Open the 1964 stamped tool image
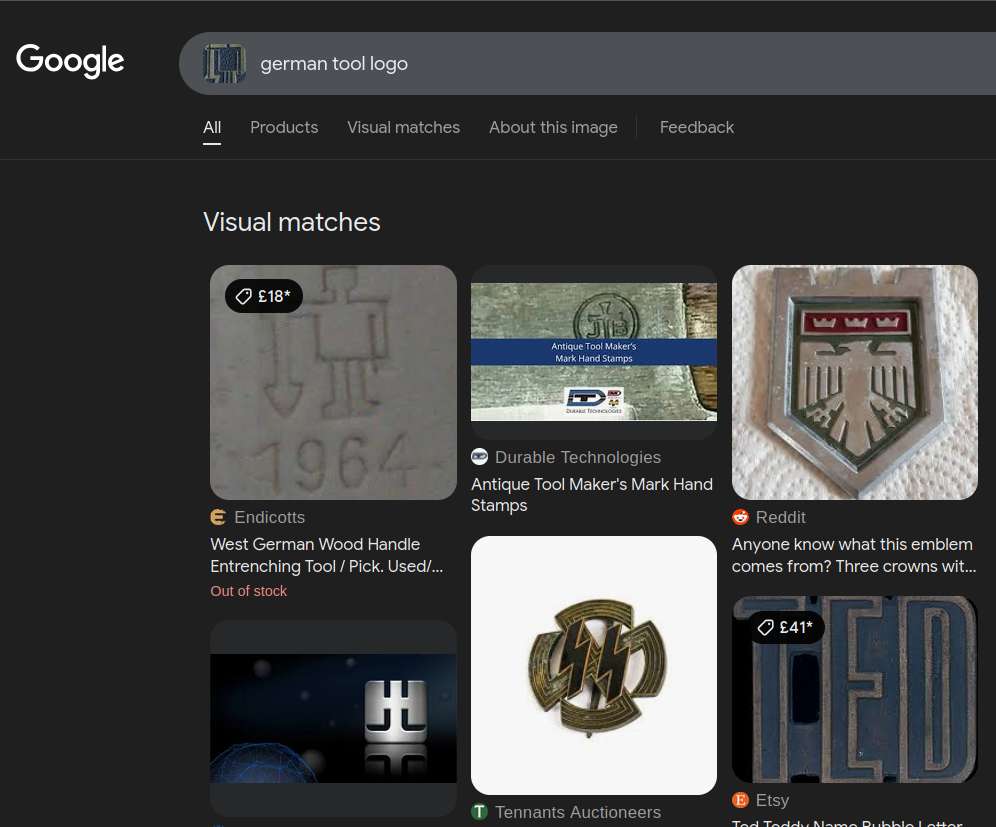Screen dimensions: 996x827 [x=333, y=382]
